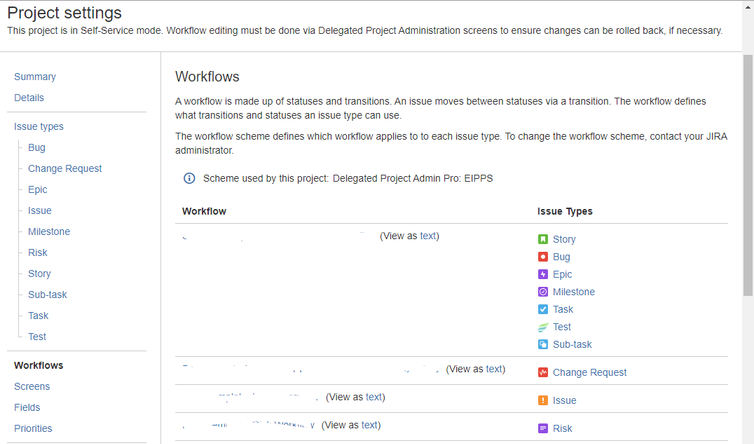Select Issue in sidebar tree
Image resolution: width=754 pixels, height=444 pixels.
point(39,211)
